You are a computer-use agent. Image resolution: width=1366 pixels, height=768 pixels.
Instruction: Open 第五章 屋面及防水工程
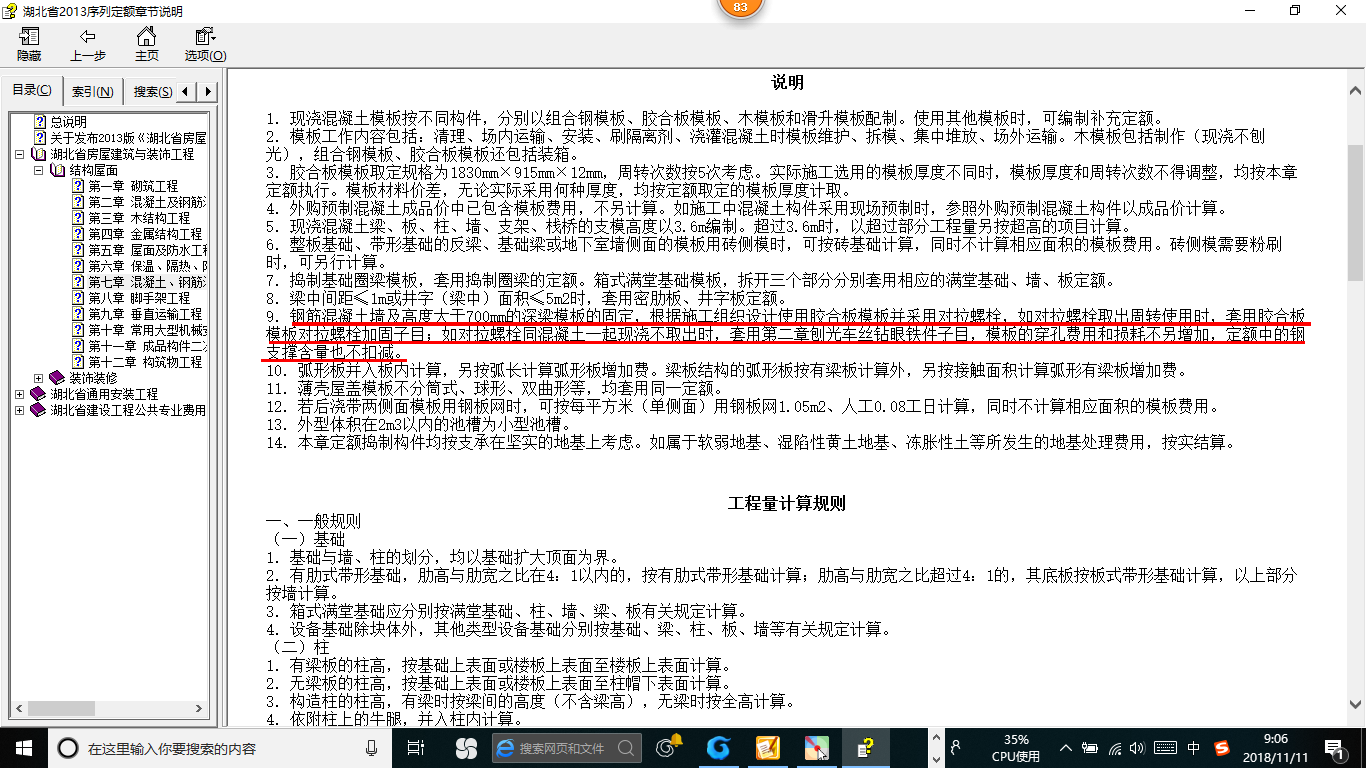click(139, 250)
